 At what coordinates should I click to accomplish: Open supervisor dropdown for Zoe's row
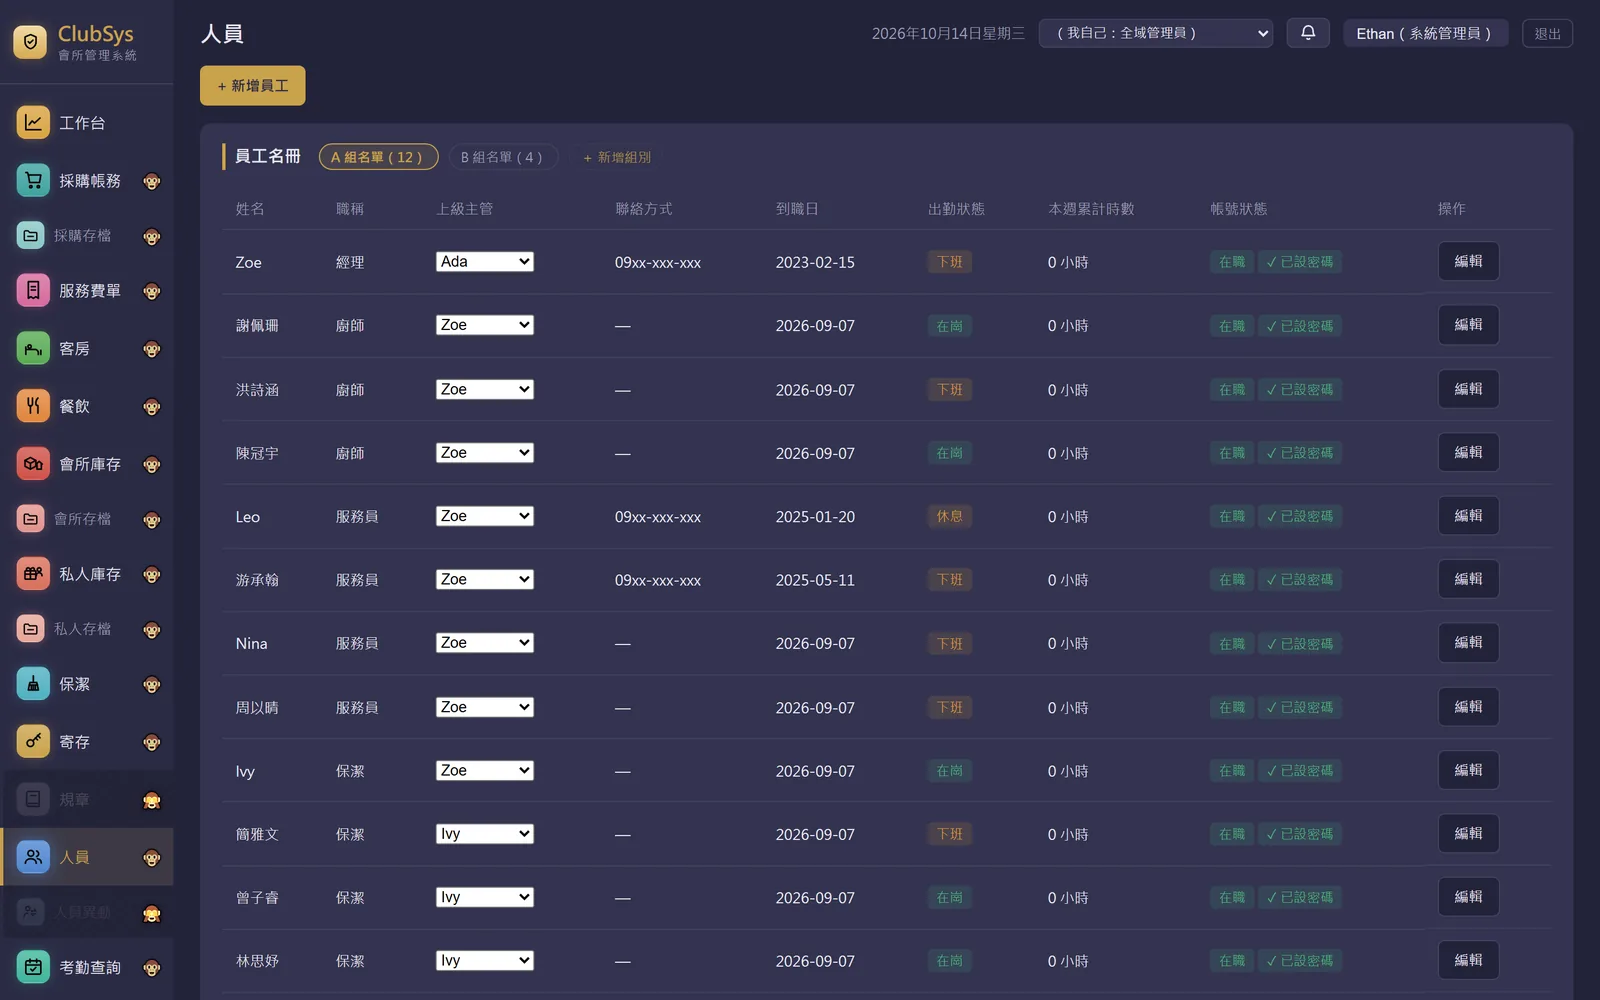point(485,262)
